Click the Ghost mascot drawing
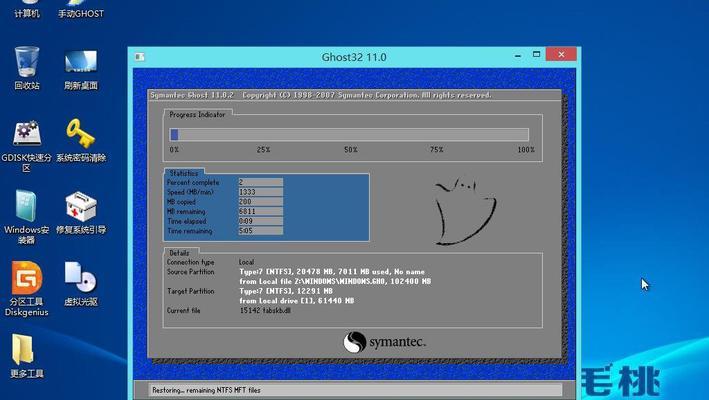The height and width of the screenshot is (400, 709). point(464,211)
